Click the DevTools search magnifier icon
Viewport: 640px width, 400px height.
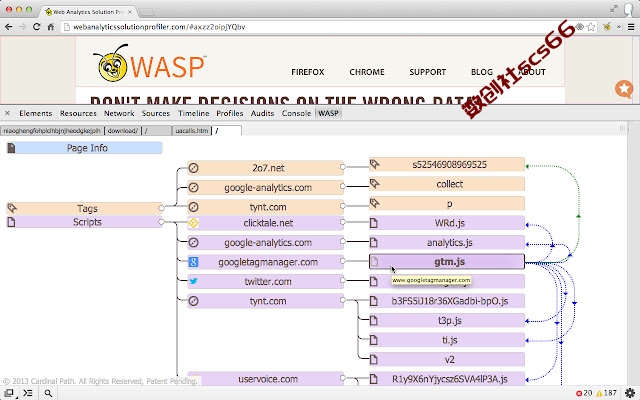click(x=48, y=393)
